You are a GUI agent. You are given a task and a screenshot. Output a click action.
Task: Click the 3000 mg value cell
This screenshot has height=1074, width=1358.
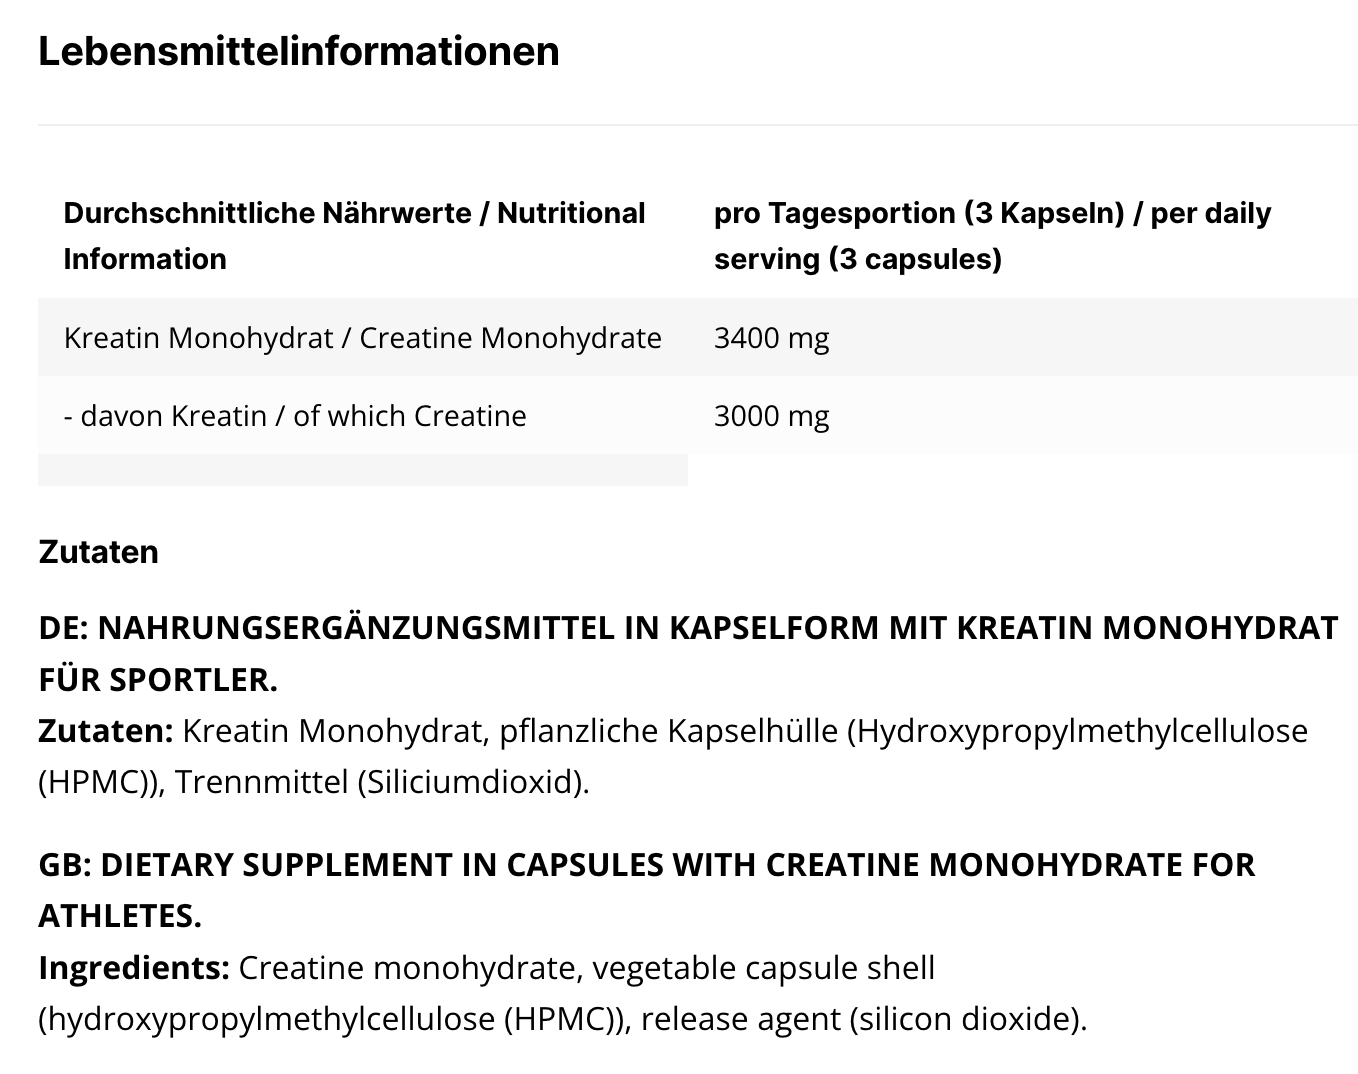click(771, 416)
